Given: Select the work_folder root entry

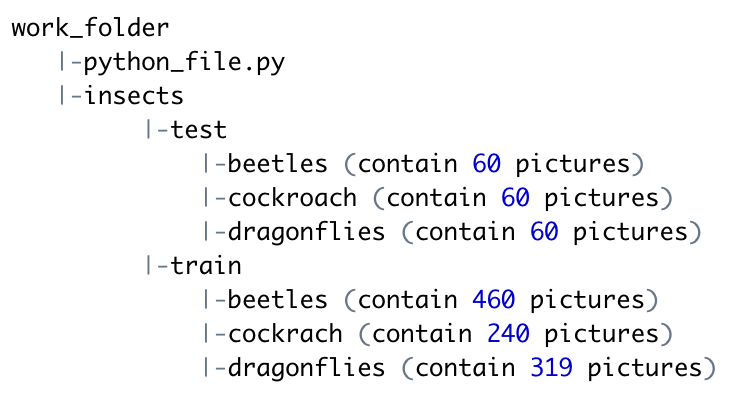Looking at the screenshot, I should point(91,27).
